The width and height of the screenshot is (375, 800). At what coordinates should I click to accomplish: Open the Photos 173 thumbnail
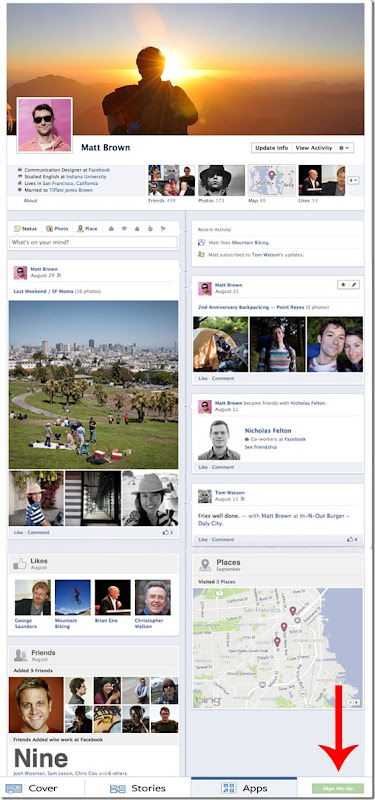[x=221, y=180]
